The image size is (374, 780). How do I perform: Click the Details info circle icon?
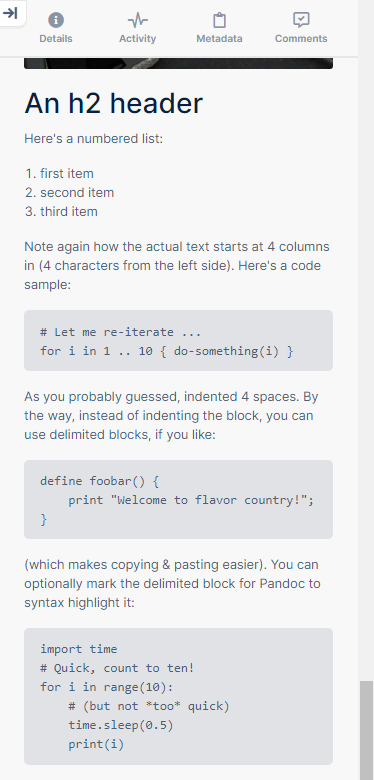[x=56, y=20]
